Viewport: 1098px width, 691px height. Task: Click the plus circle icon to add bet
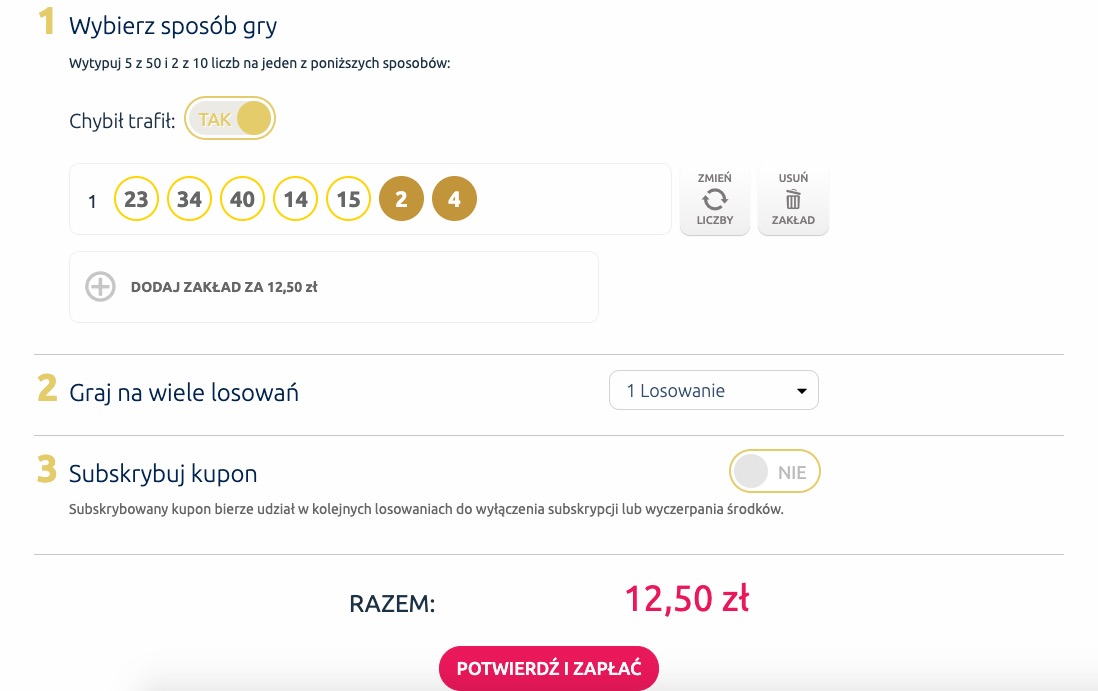point(100,287)
